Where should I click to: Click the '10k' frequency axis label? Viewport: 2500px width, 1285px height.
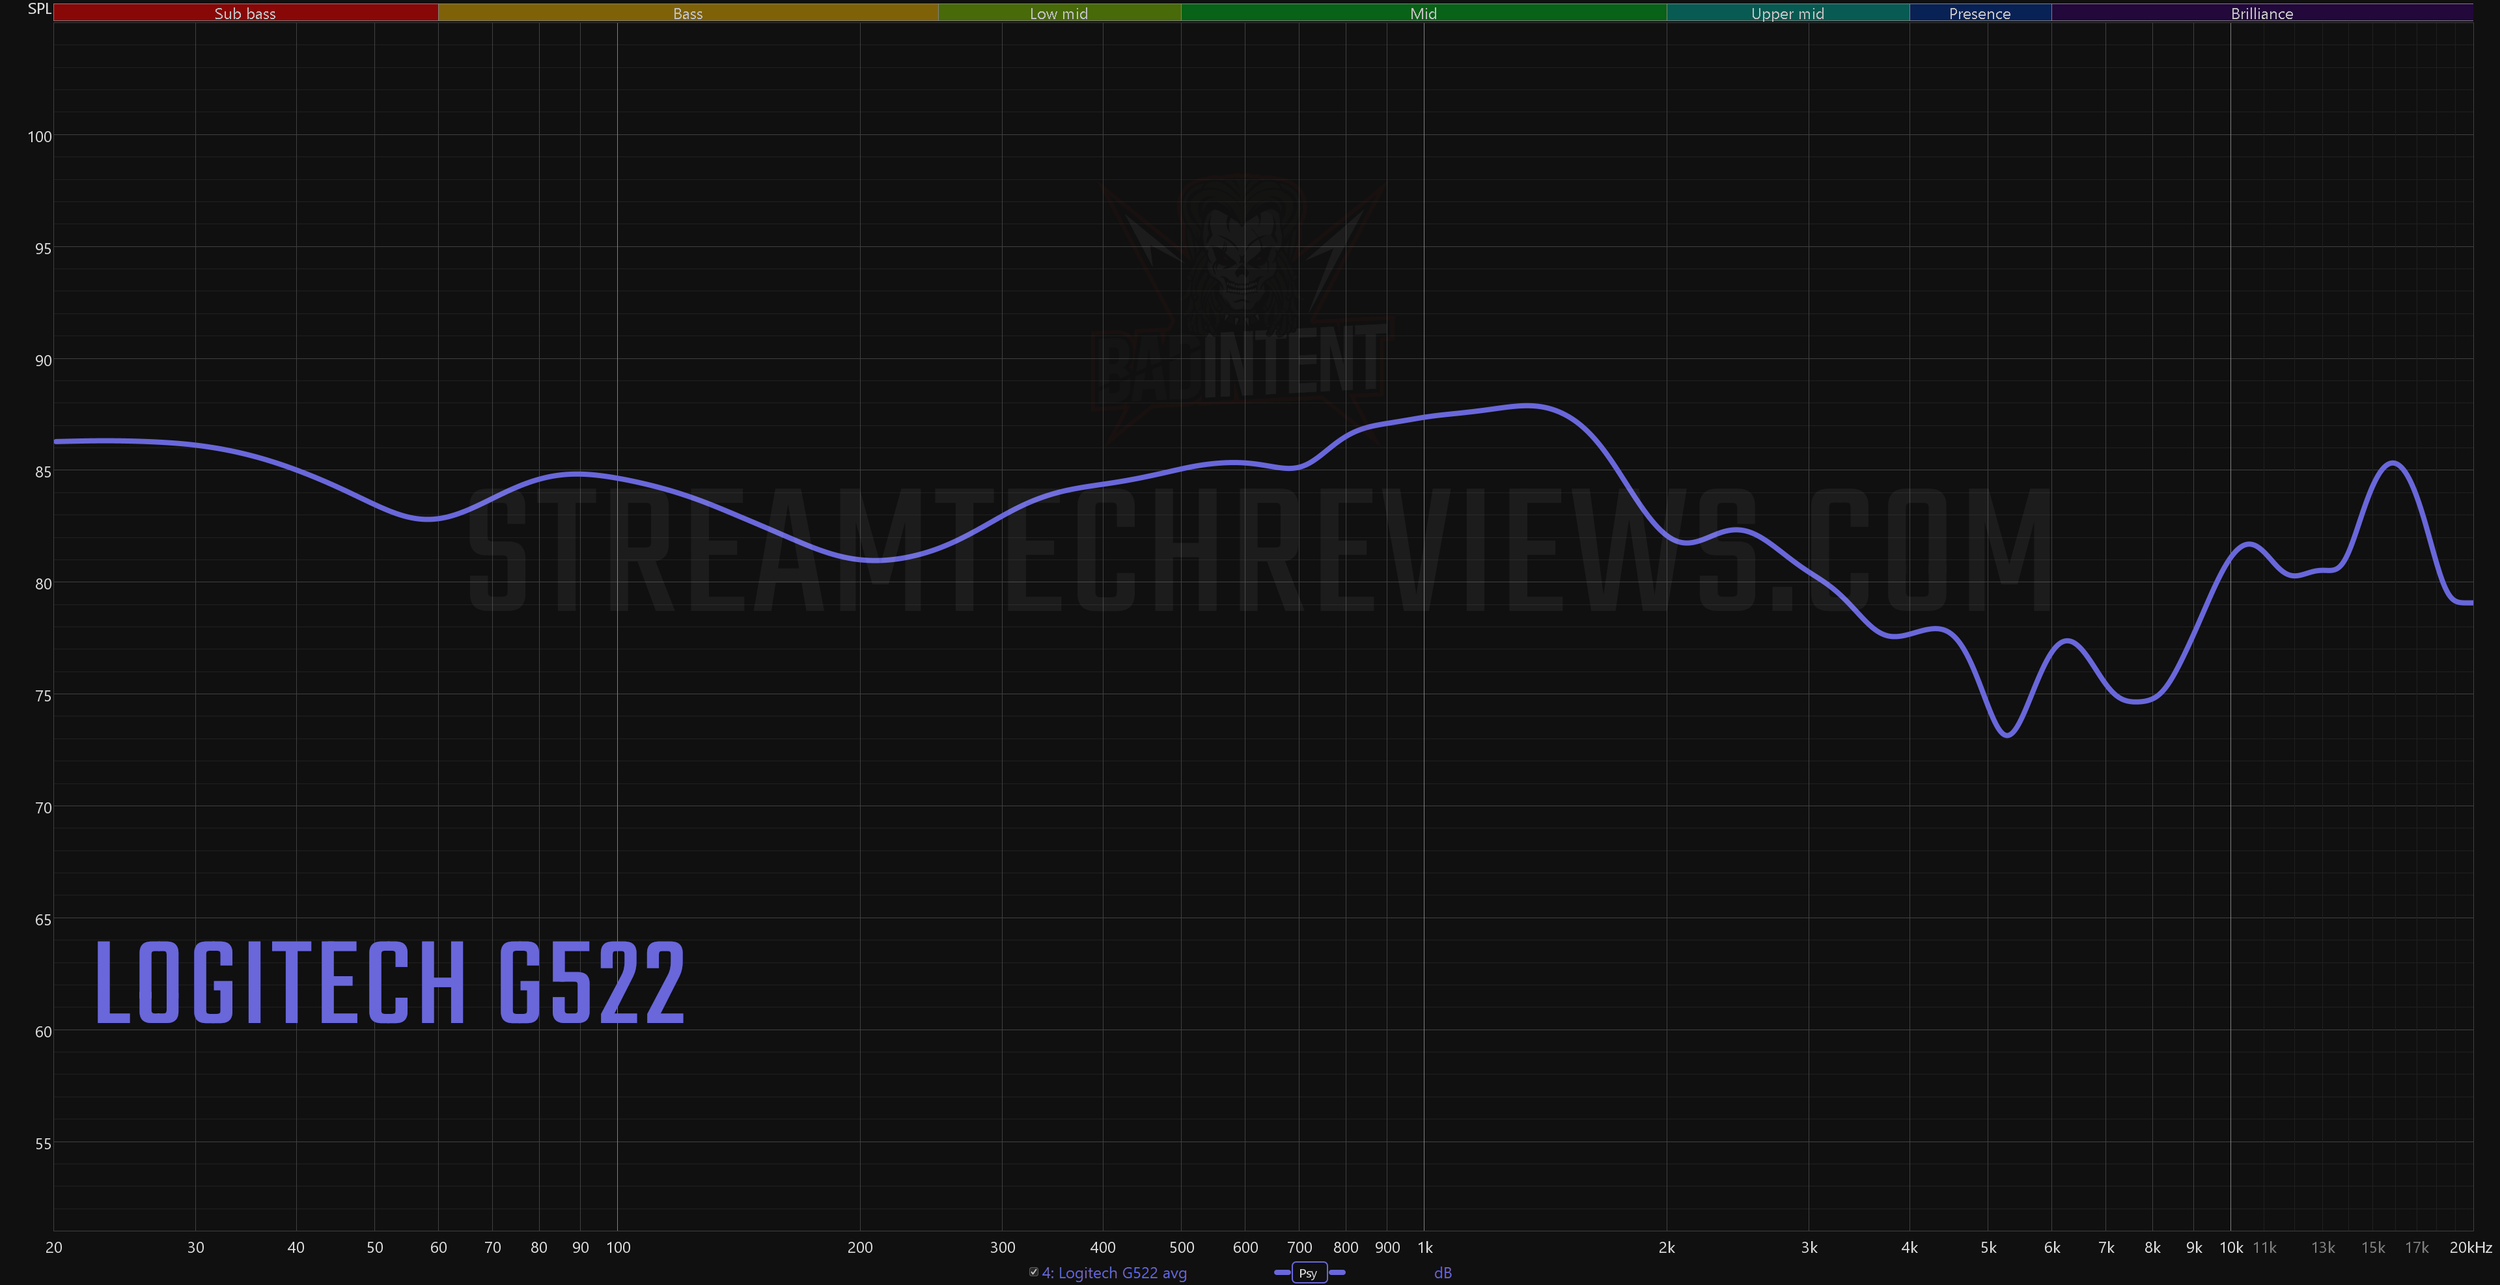[2231, 1248]
